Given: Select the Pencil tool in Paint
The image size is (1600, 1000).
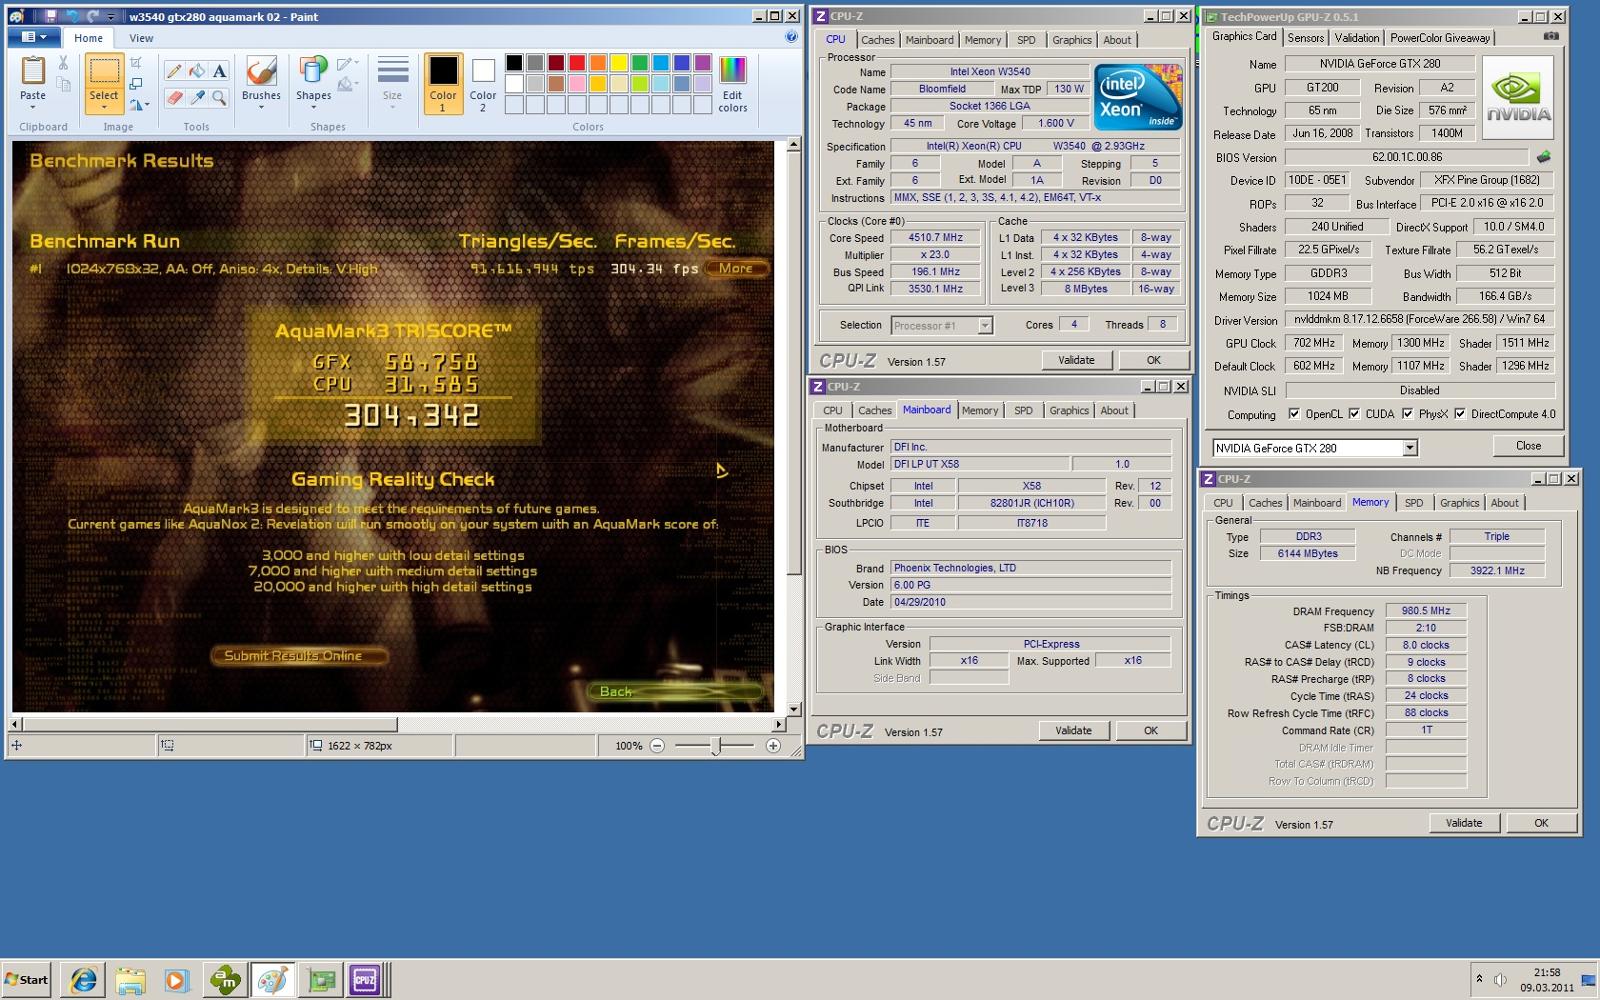Looking at the screenshot, I should coord(174,71).
